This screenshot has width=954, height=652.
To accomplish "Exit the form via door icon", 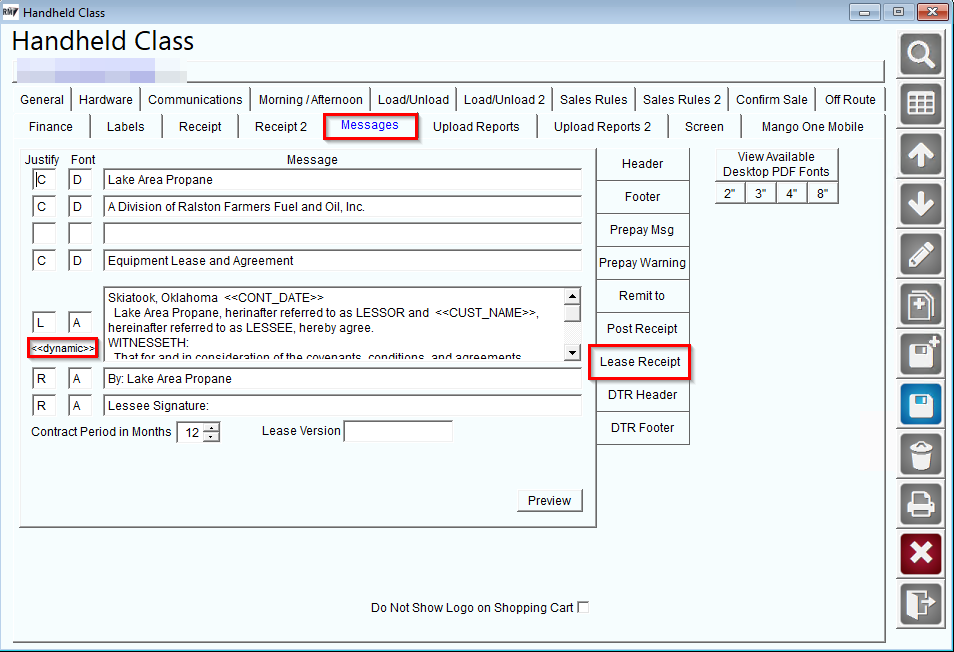I will 921,604.
